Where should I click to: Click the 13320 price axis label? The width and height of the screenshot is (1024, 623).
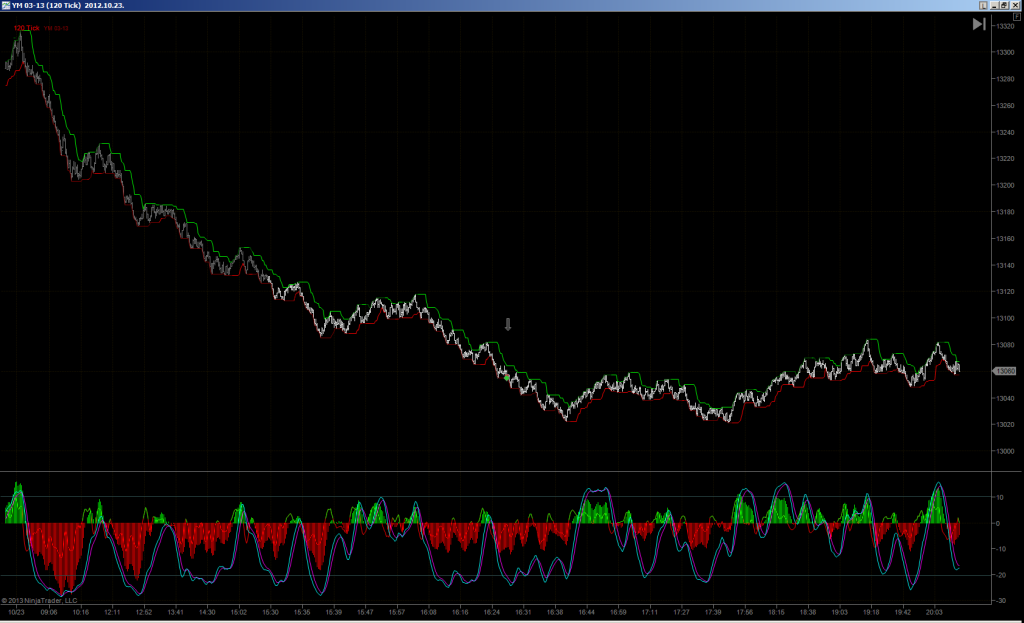click(1005, 26)
